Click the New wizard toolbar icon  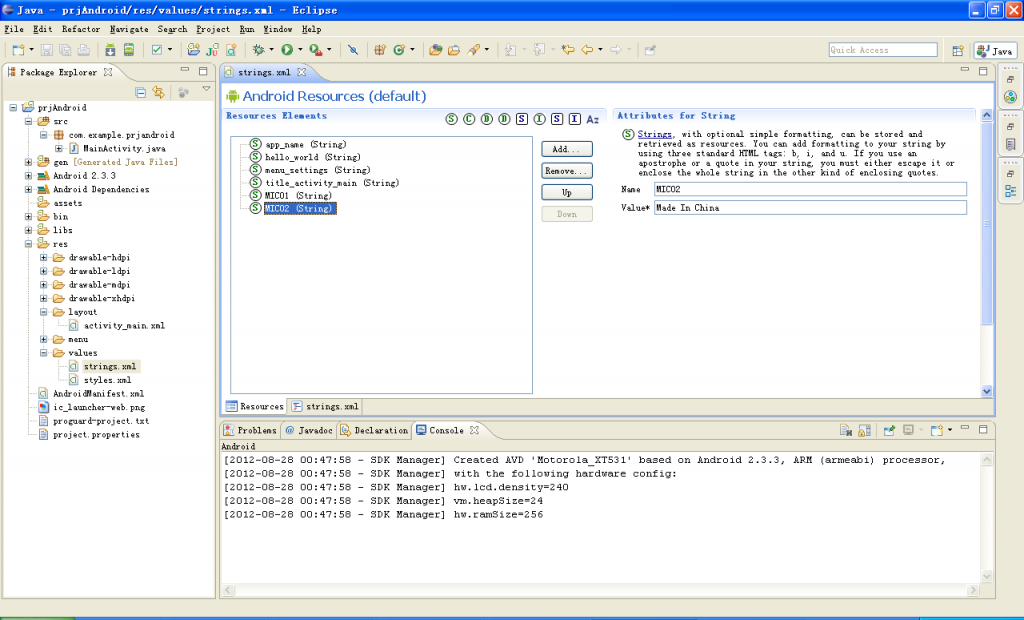(x=18, y=50)
